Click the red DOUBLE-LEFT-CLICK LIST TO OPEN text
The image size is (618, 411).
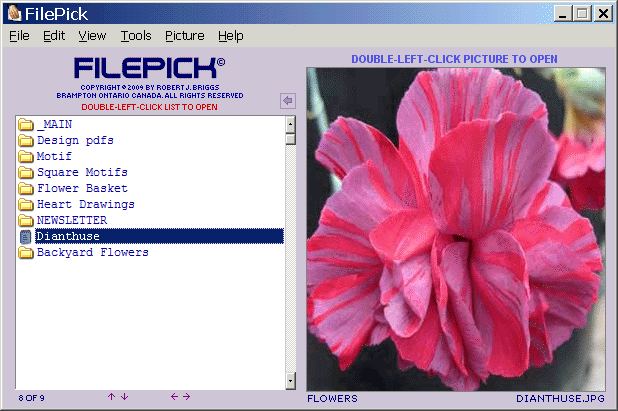coord(149,107)
